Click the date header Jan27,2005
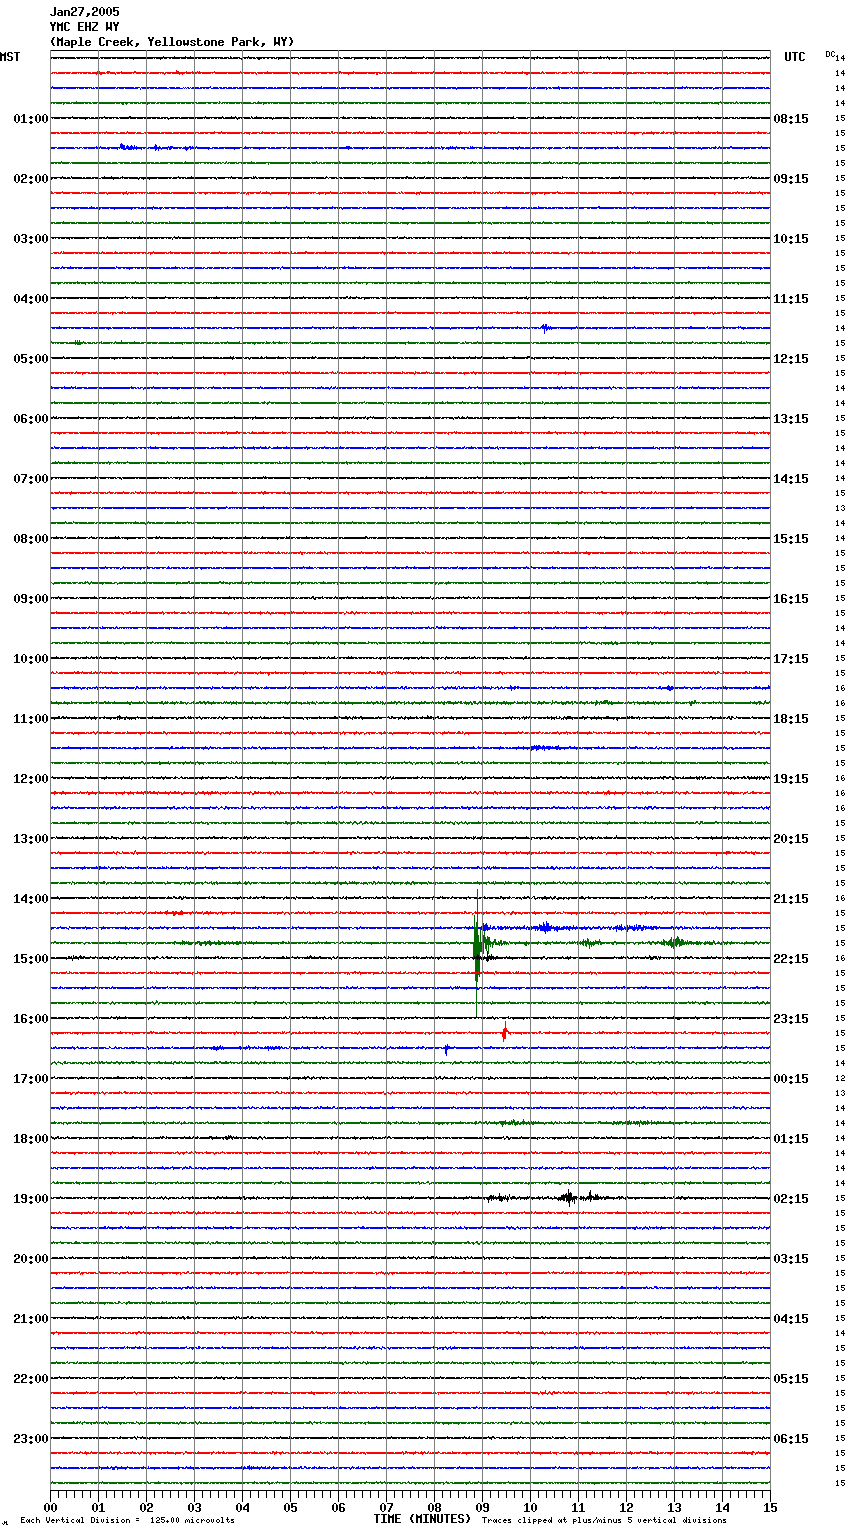The height and width of the screenshot is (1534, 850). point(84,12)
